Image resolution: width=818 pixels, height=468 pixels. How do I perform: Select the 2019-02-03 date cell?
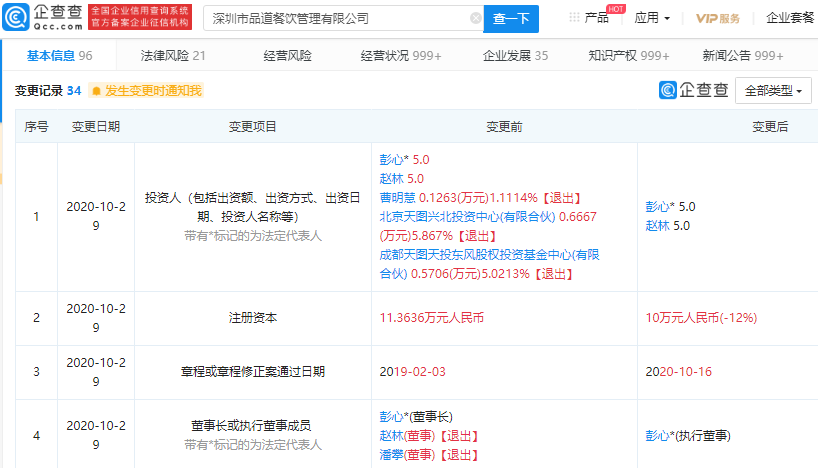412,371
